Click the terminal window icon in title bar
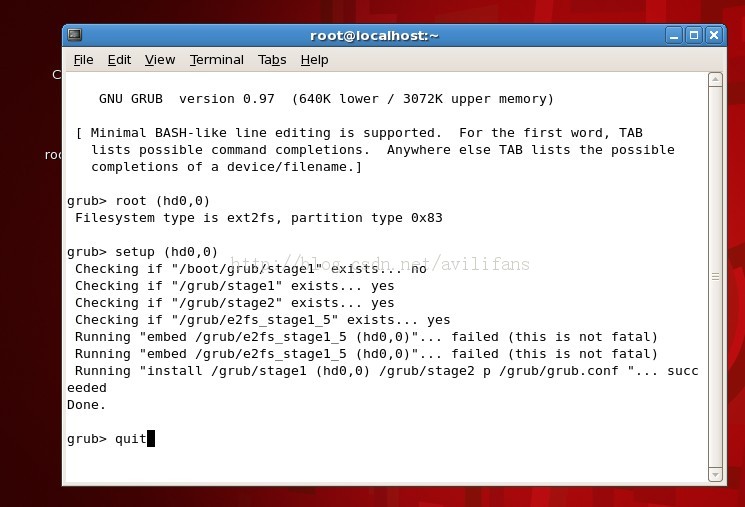Viewport: 745px width, 507px height. click(x=75, y=35)
